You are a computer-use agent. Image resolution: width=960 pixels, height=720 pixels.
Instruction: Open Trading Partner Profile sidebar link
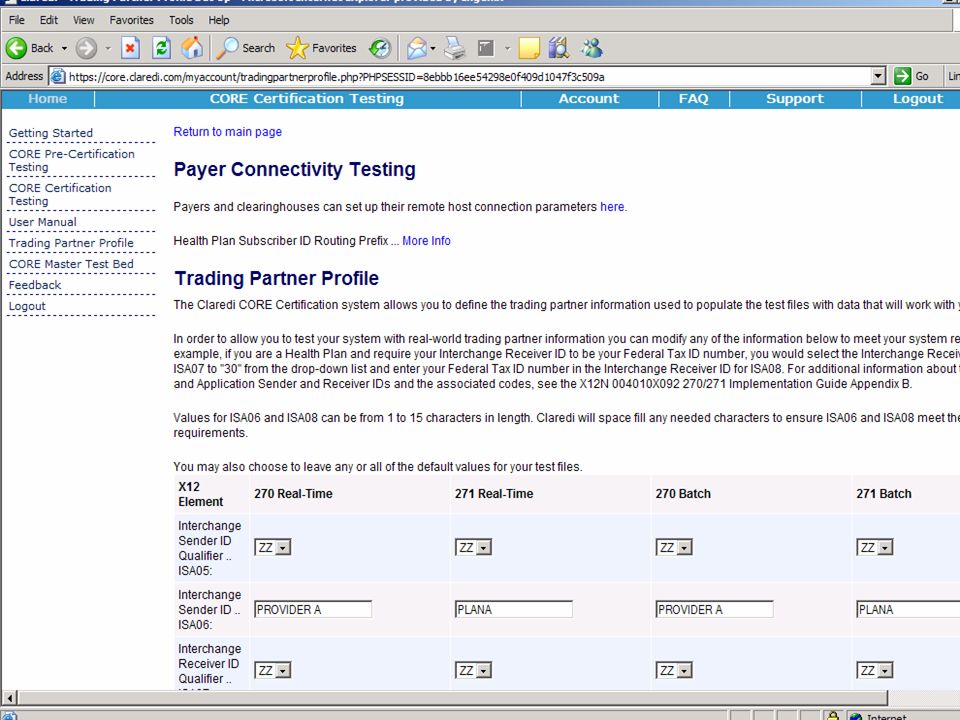pyautogui.click(x=71, y=243)
